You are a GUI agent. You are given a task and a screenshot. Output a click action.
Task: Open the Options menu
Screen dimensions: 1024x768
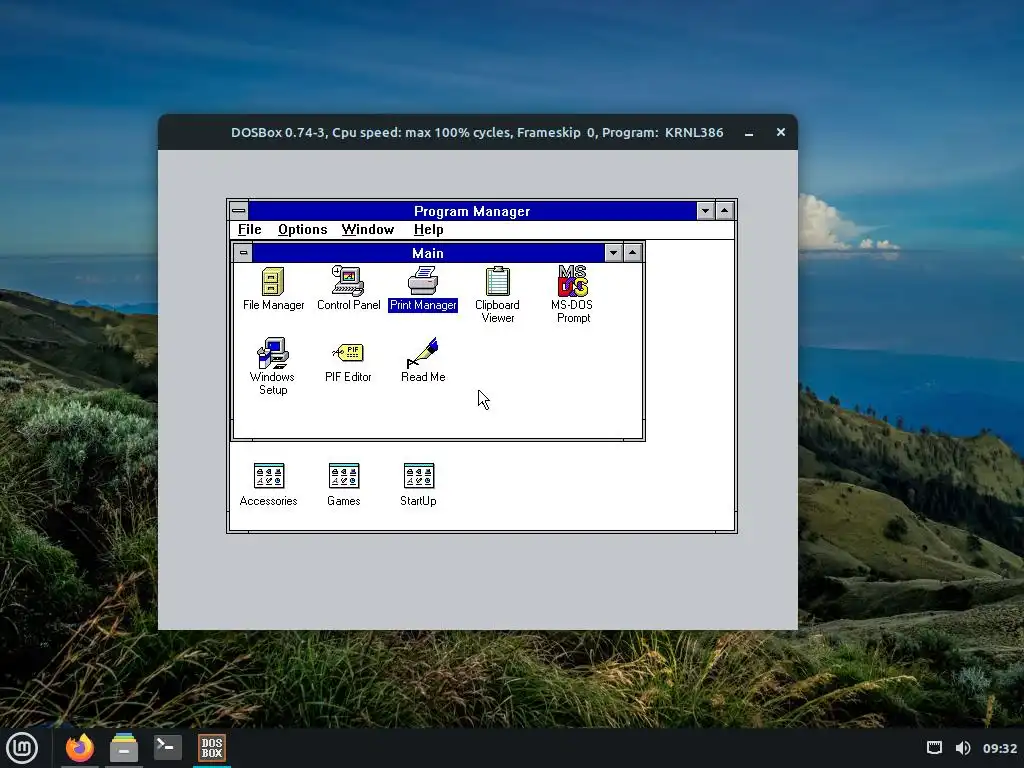302,229
